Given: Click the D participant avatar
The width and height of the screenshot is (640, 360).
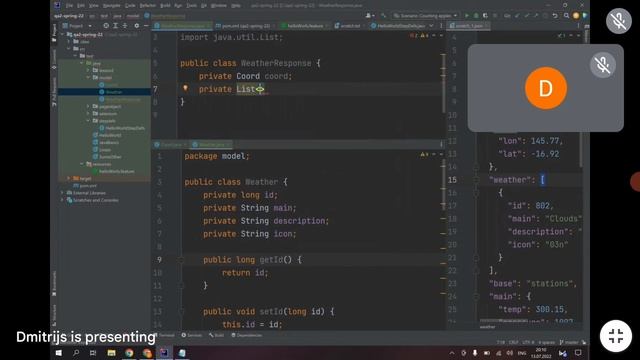Looking at the screenshot, I should (x=546, y=88).
